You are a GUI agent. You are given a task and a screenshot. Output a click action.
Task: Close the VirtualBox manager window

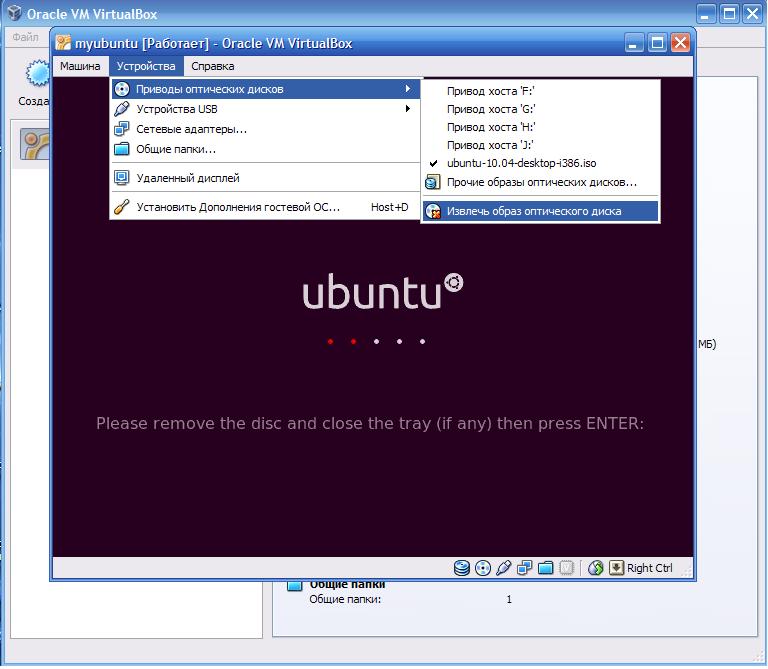752,14
